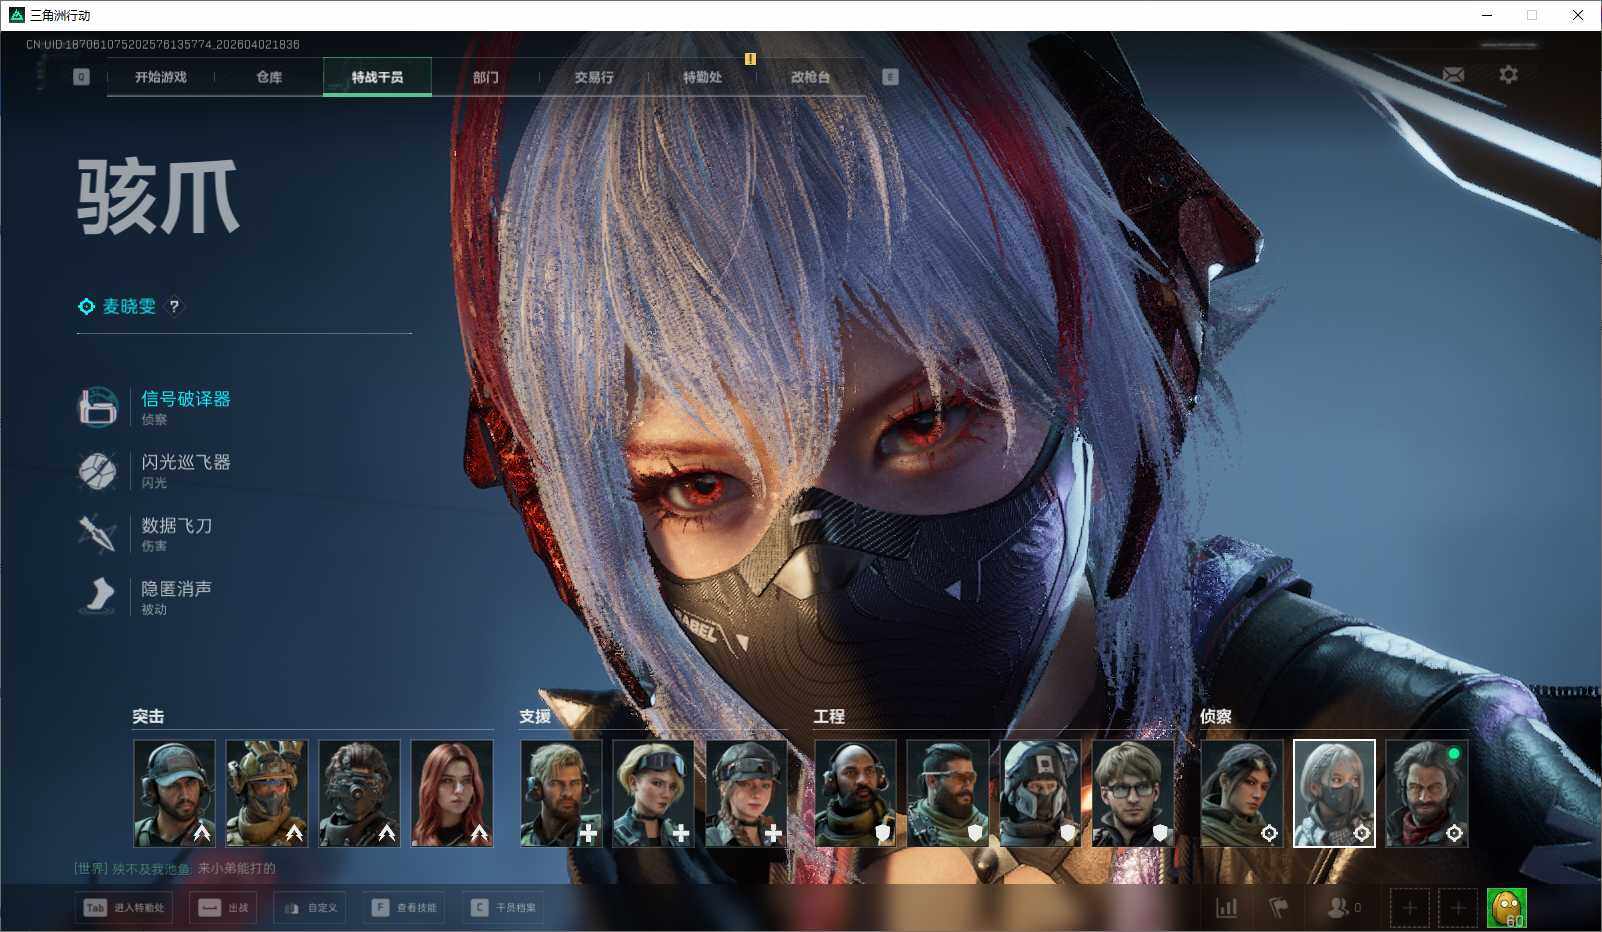The height and width of the screenshot is (932, 1602).
Task: Click the E next-tab key icon
Action: [890, 77]
